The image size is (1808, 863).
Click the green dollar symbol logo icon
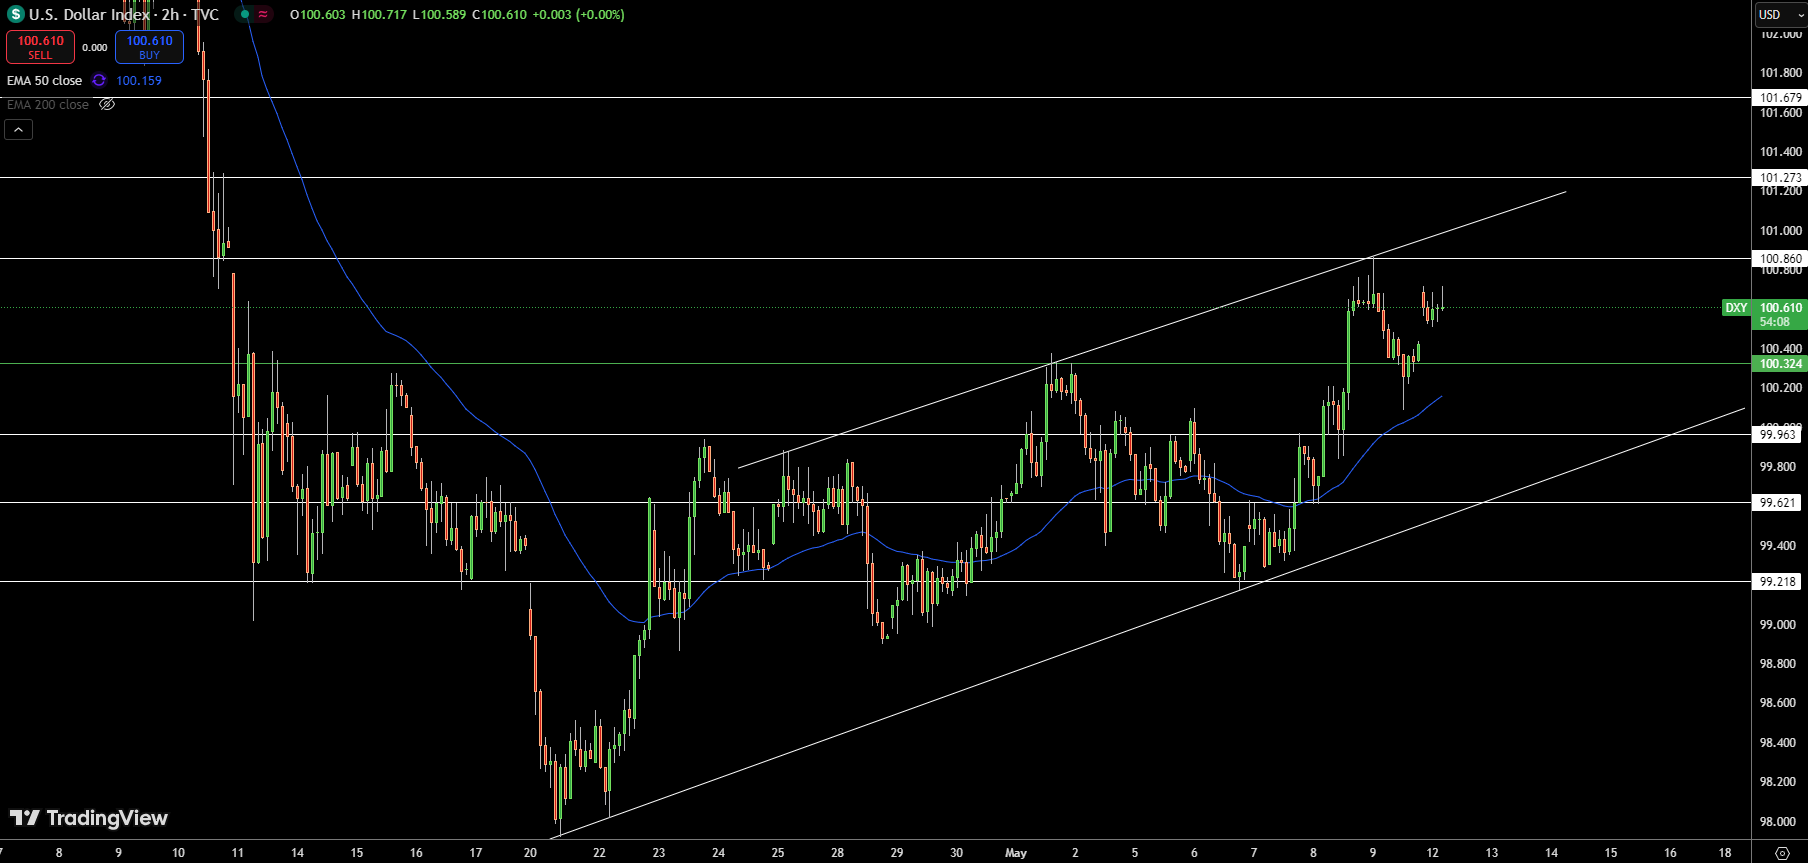pyautogui.click(x=16, y=14)
